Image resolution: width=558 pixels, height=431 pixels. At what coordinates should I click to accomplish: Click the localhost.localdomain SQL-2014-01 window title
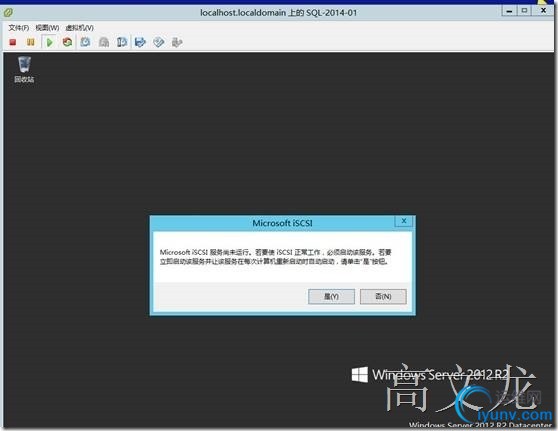[x=278, y=13]
